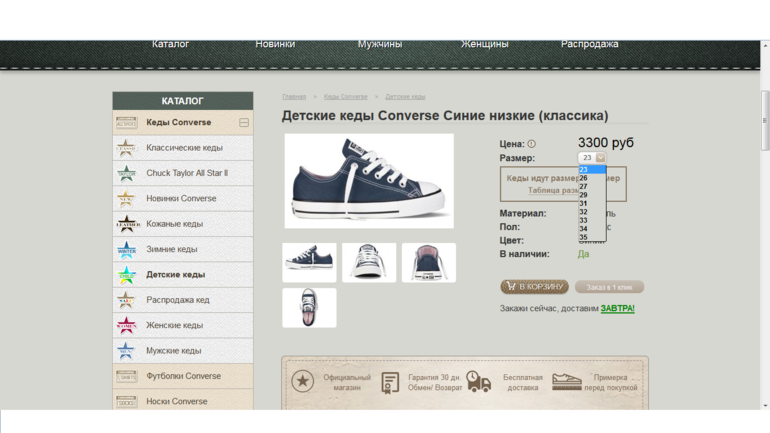Image resolution: width=770 pixels, height=433 pixels.
Task: Click the Women star icon for Женские кеды
Action: click(x=126, y=325)
